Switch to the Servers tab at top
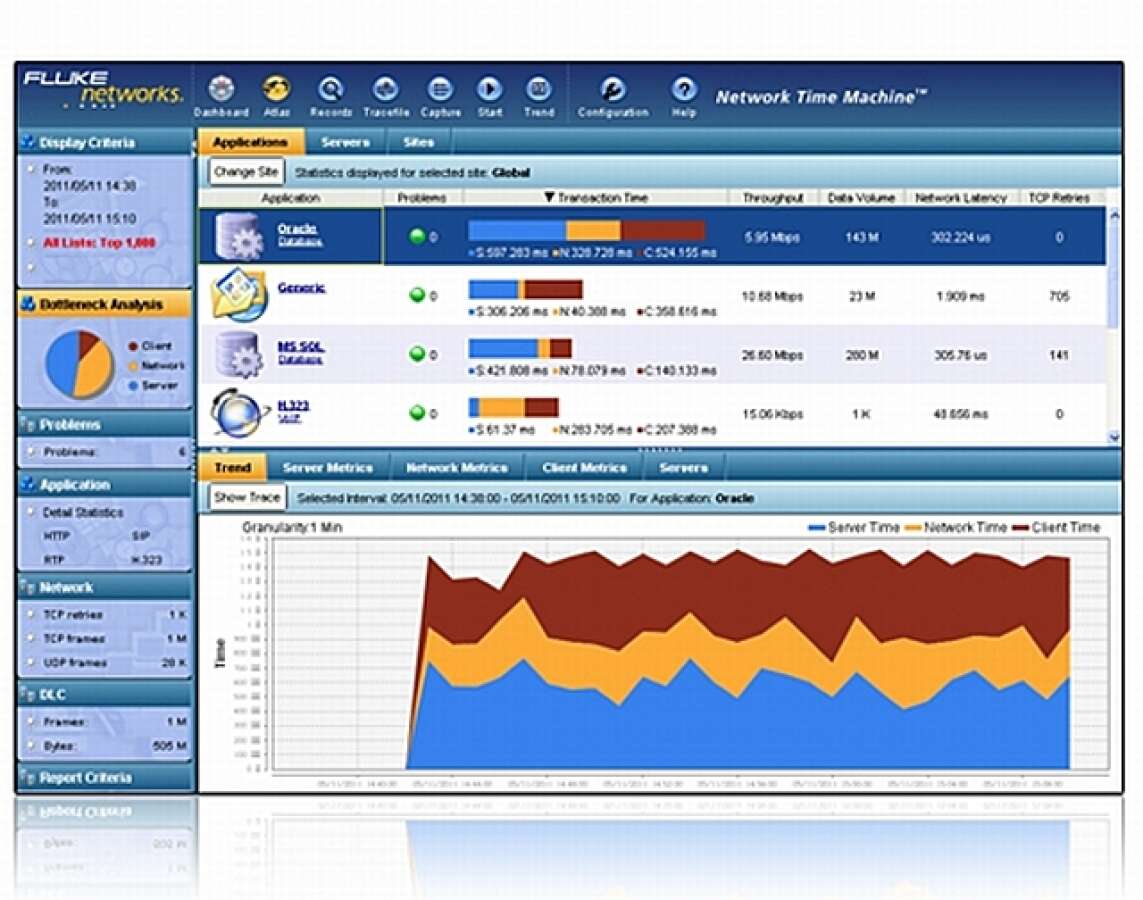 pyautogui.click(x=345, y=142)
